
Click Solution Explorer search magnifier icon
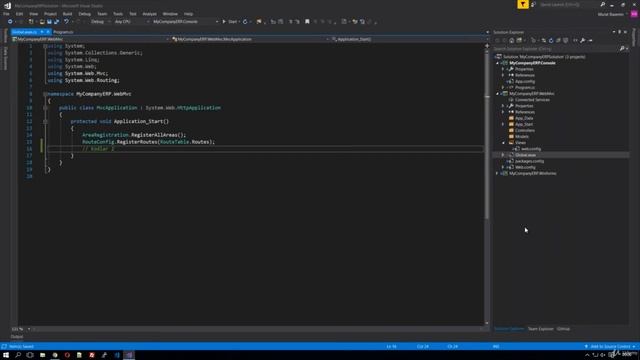tap(622, 49)
